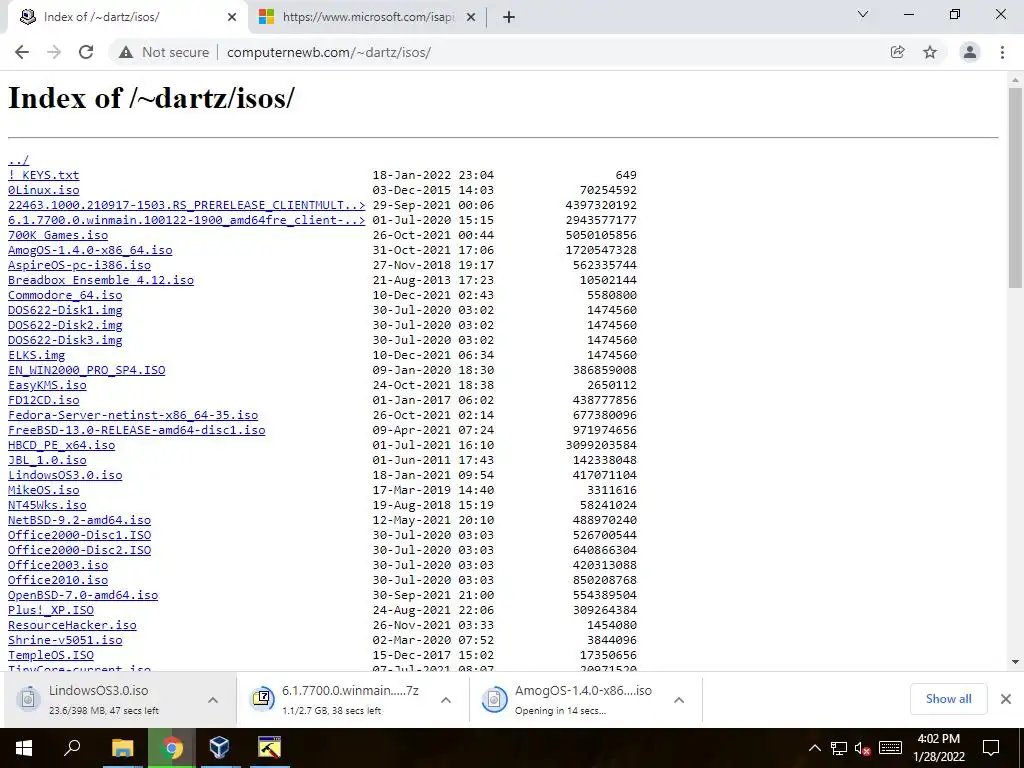Viewport: 1024px width, 768px height.
Task: Click the forward navigation arrow
Action: 54,52
